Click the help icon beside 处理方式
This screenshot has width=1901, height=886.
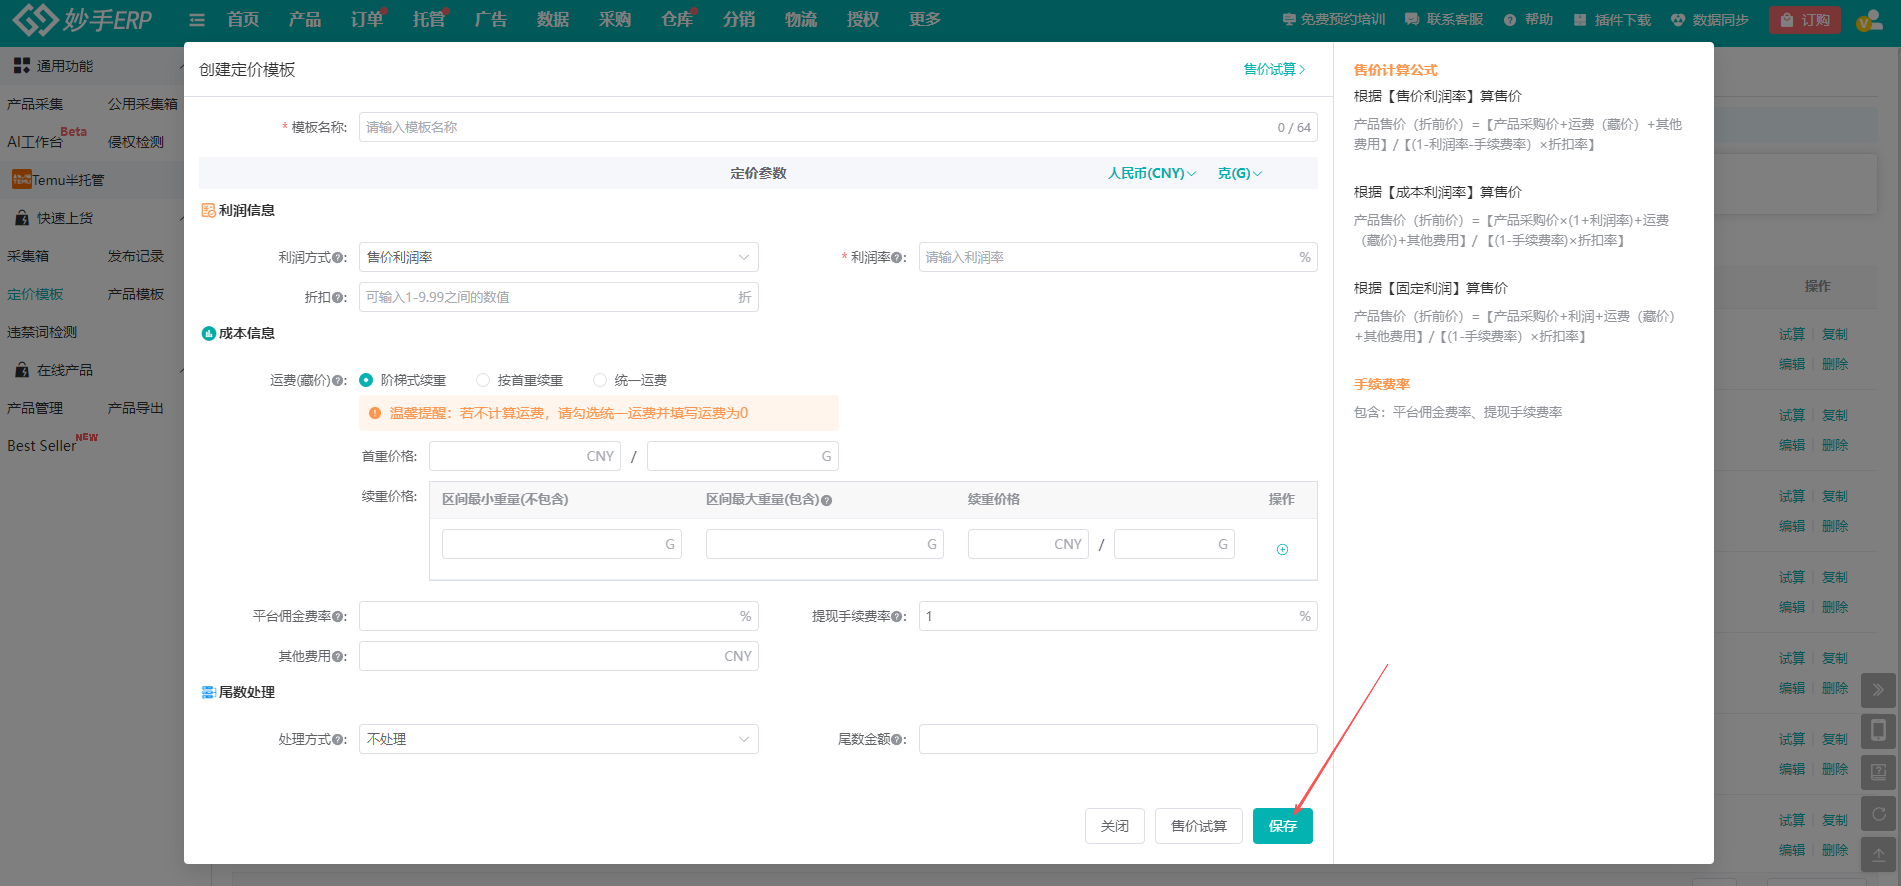[338, 740]
